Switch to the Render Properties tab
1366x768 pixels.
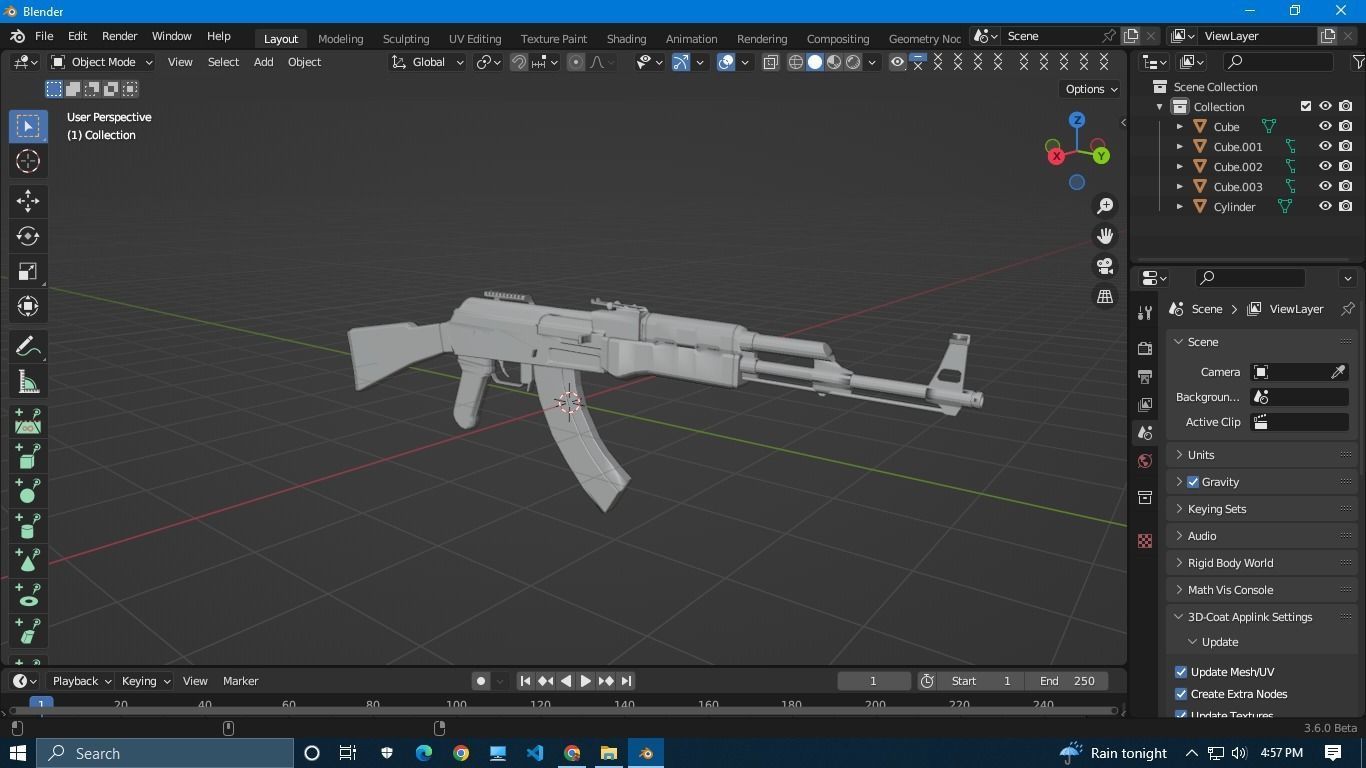coord(1144,347)
